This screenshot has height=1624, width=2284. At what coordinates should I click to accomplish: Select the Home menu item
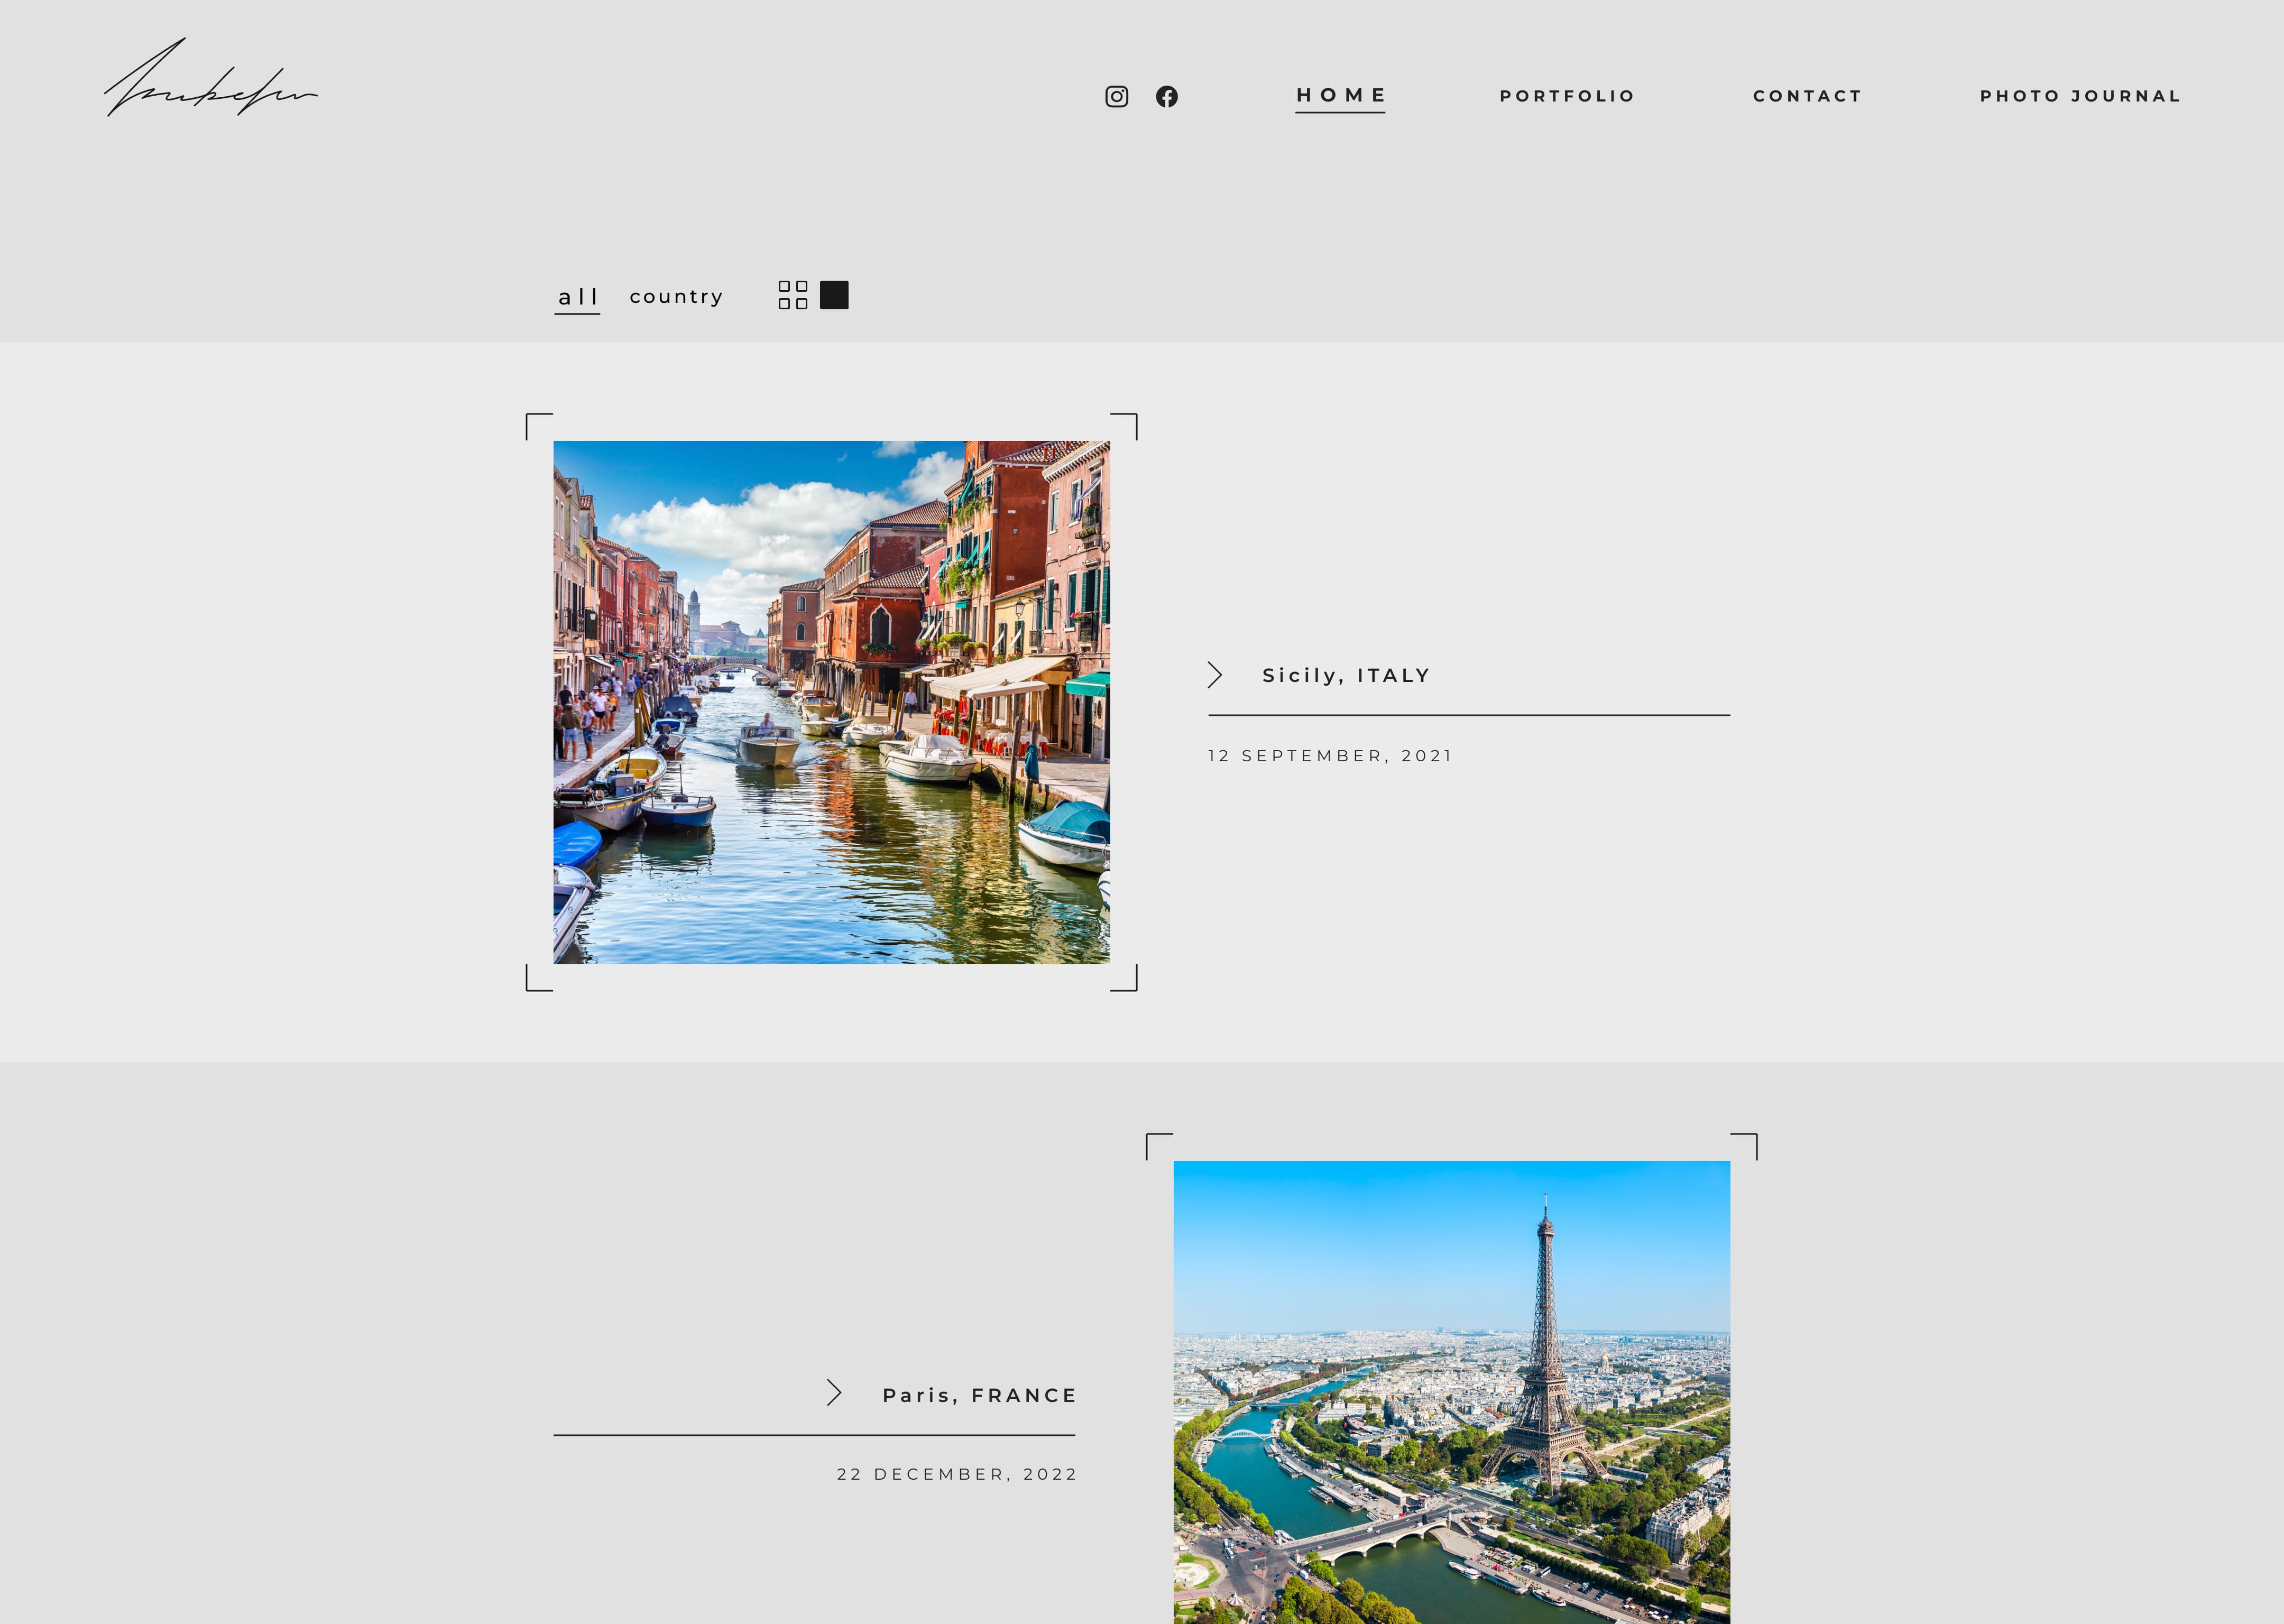click(1340, 95)
